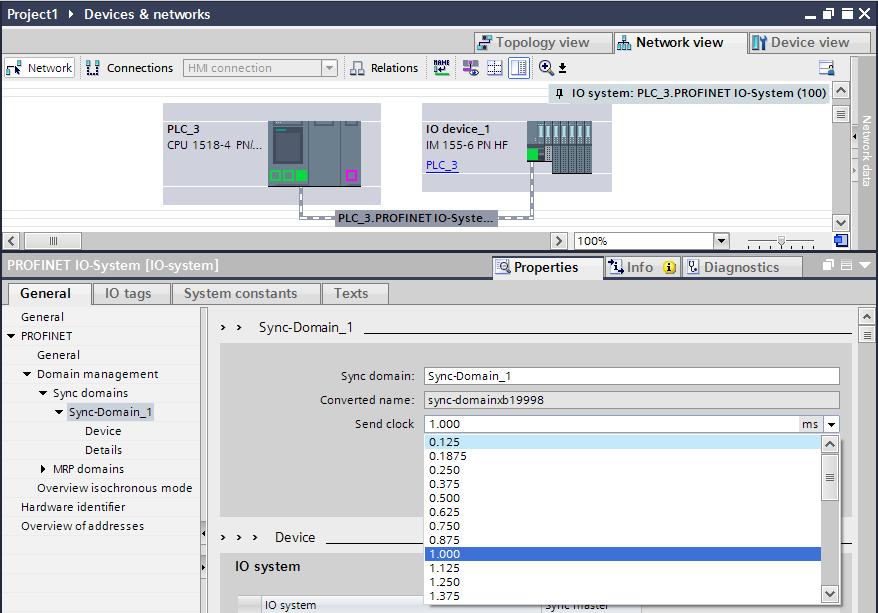878x613 pixels.
Task: Click the download arrow icon beside zoom
Action: (563, 68)
